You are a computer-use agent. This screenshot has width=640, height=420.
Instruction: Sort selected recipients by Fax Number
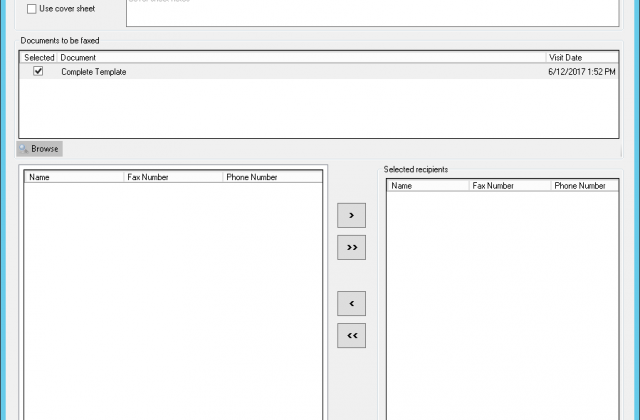pos(508,186)
